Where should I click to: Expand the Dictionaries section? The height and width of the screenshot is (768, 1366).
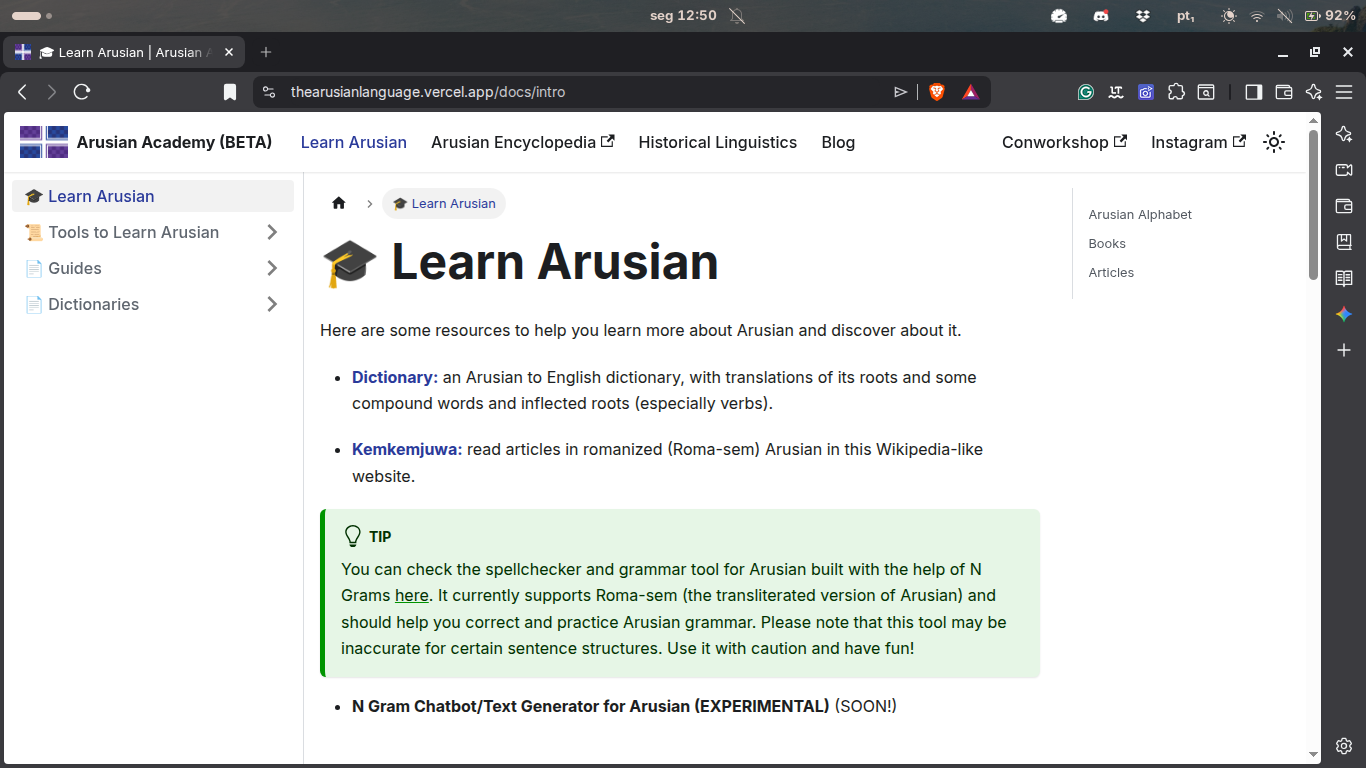(x=271, y=304)
